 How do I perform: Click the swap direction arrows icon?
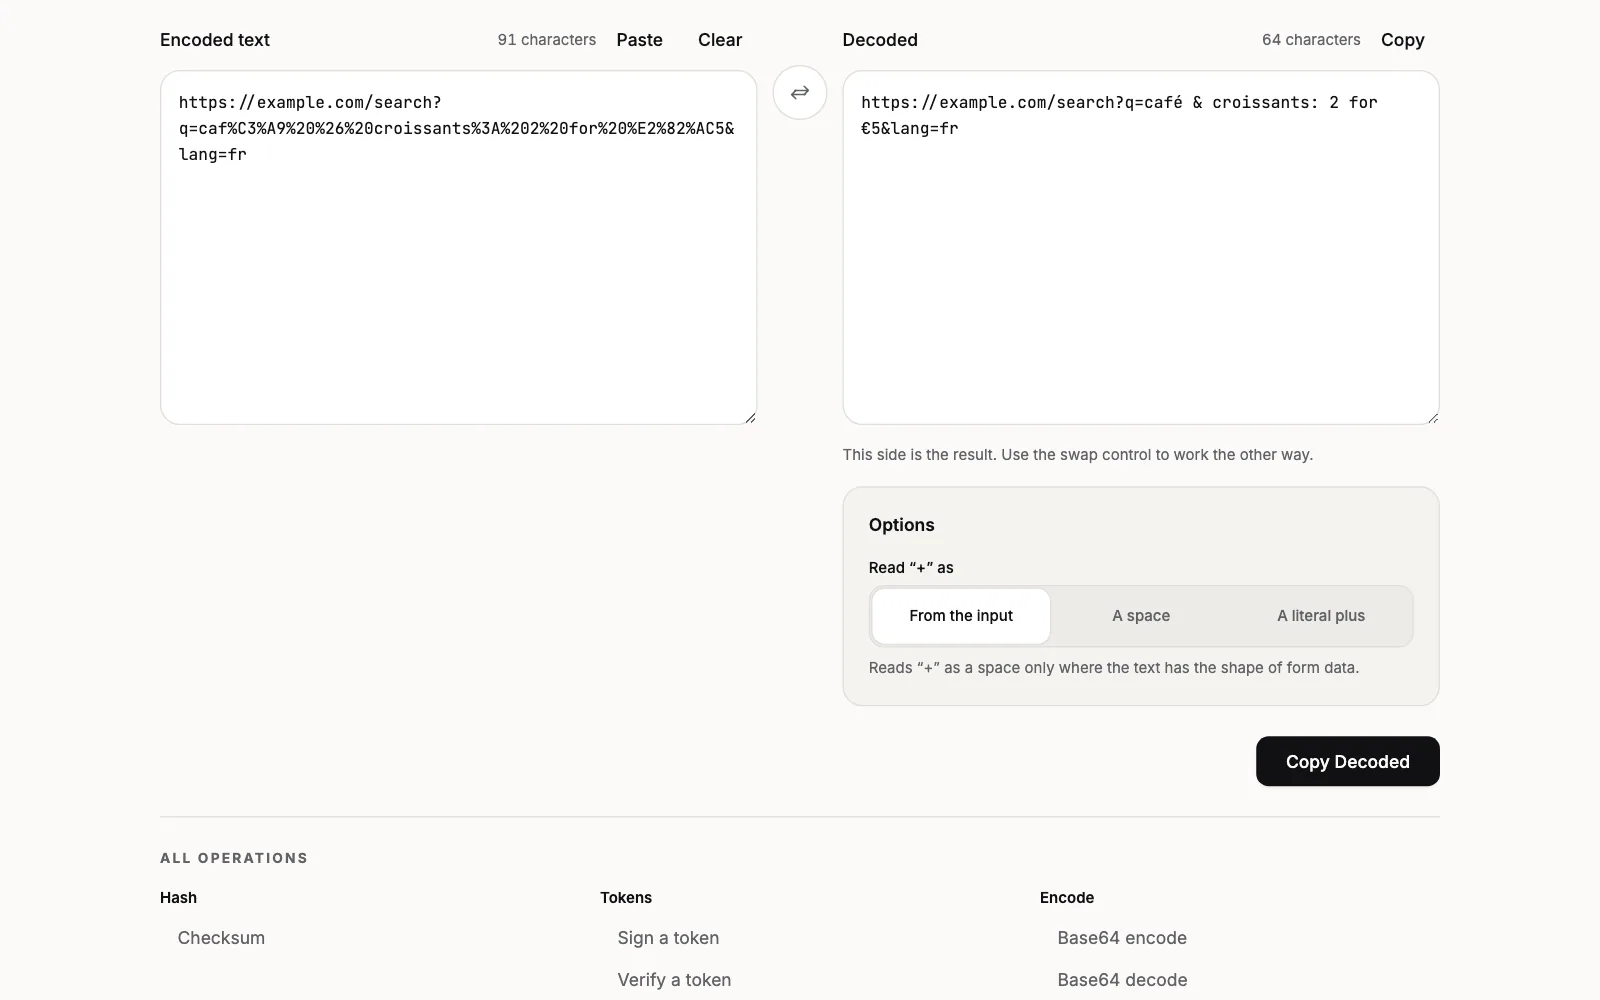(x=800, y=92)
